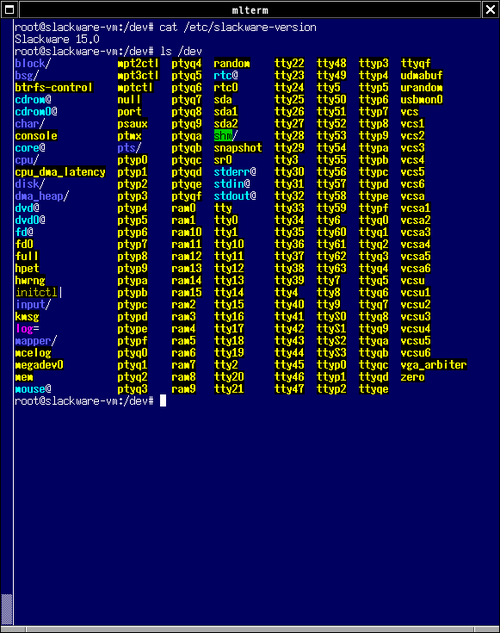Click the stderr@ symlink entry
Screen dimensions: 500x633
[235, 172]
